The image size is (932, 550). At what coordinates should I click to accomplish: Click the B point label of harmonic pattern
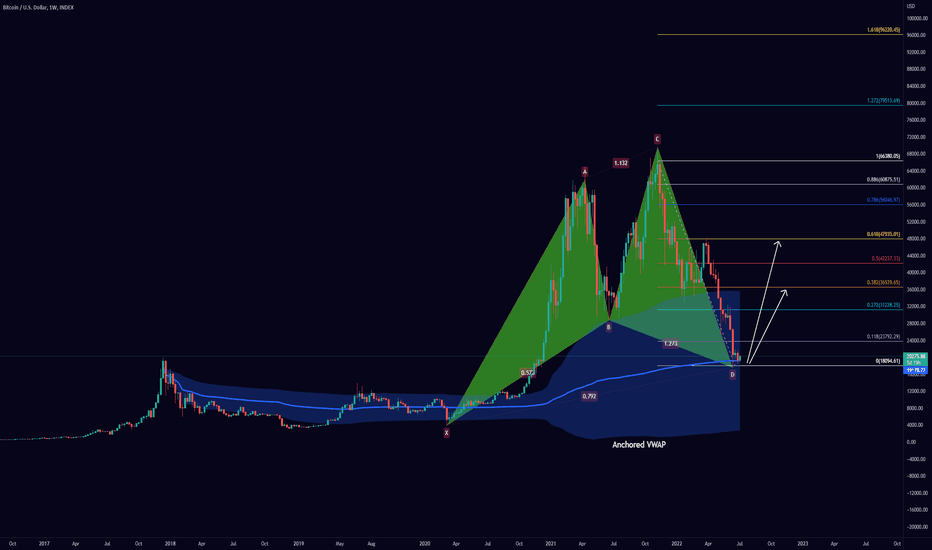point(608,327)
